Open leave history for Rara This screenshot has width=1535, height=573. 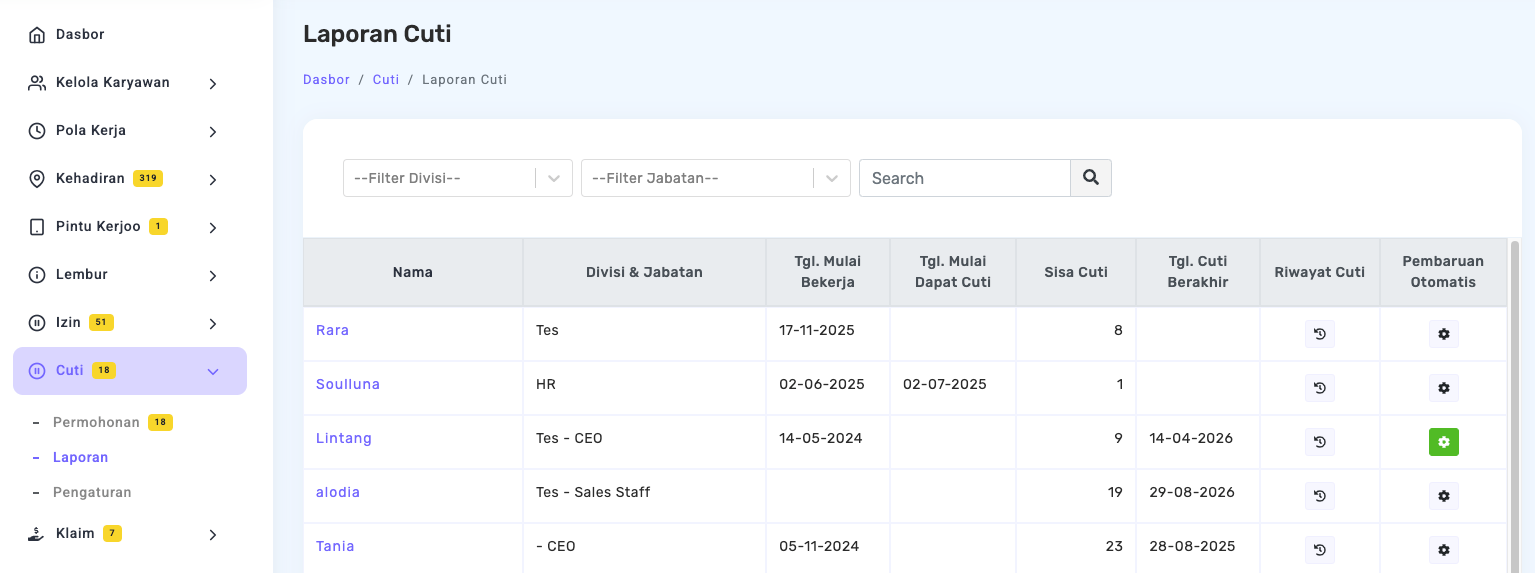click(x=1320, y=334)
